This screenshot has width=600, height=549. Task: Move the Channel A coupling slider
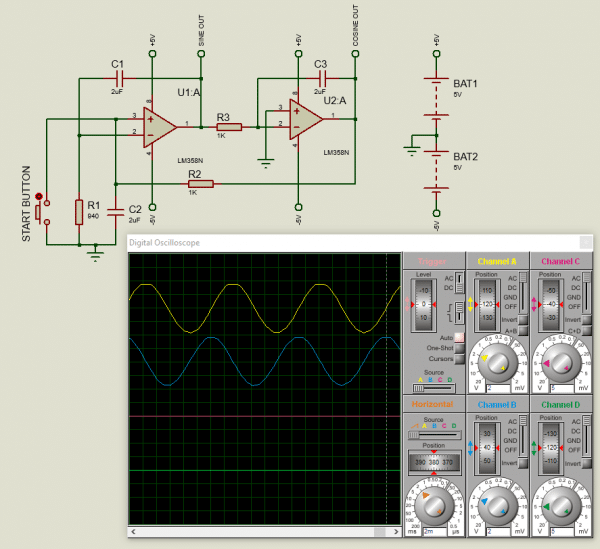pos(523,292)
